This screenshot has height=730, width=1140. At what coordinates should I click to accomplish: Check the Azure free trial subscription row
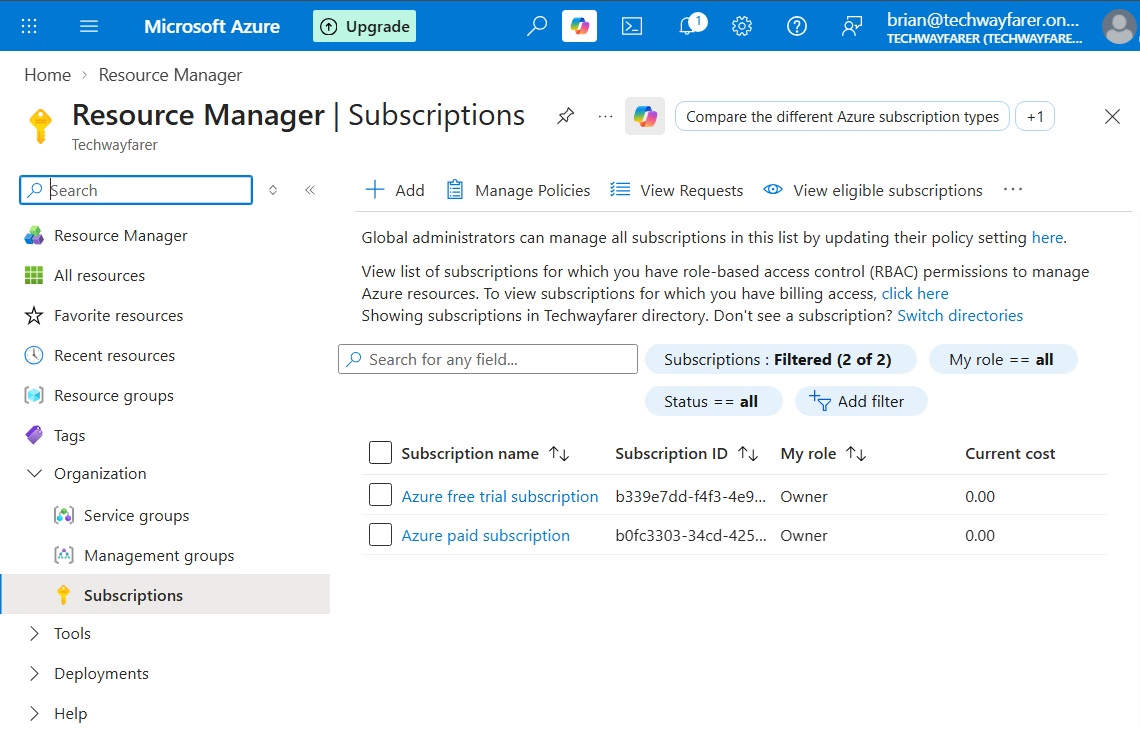380,495
